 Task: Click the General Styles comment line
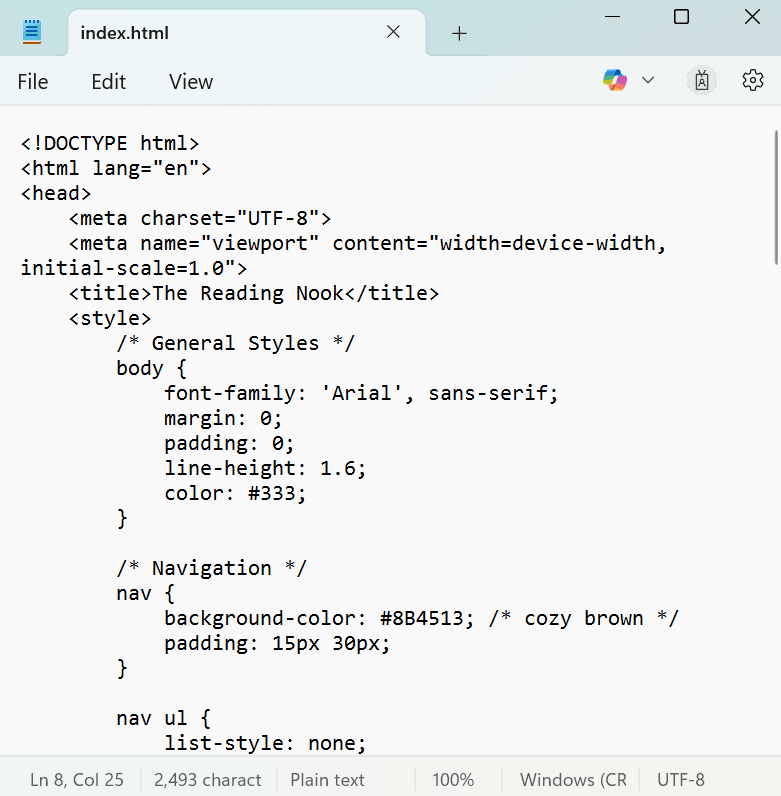[x=236, y=343]
